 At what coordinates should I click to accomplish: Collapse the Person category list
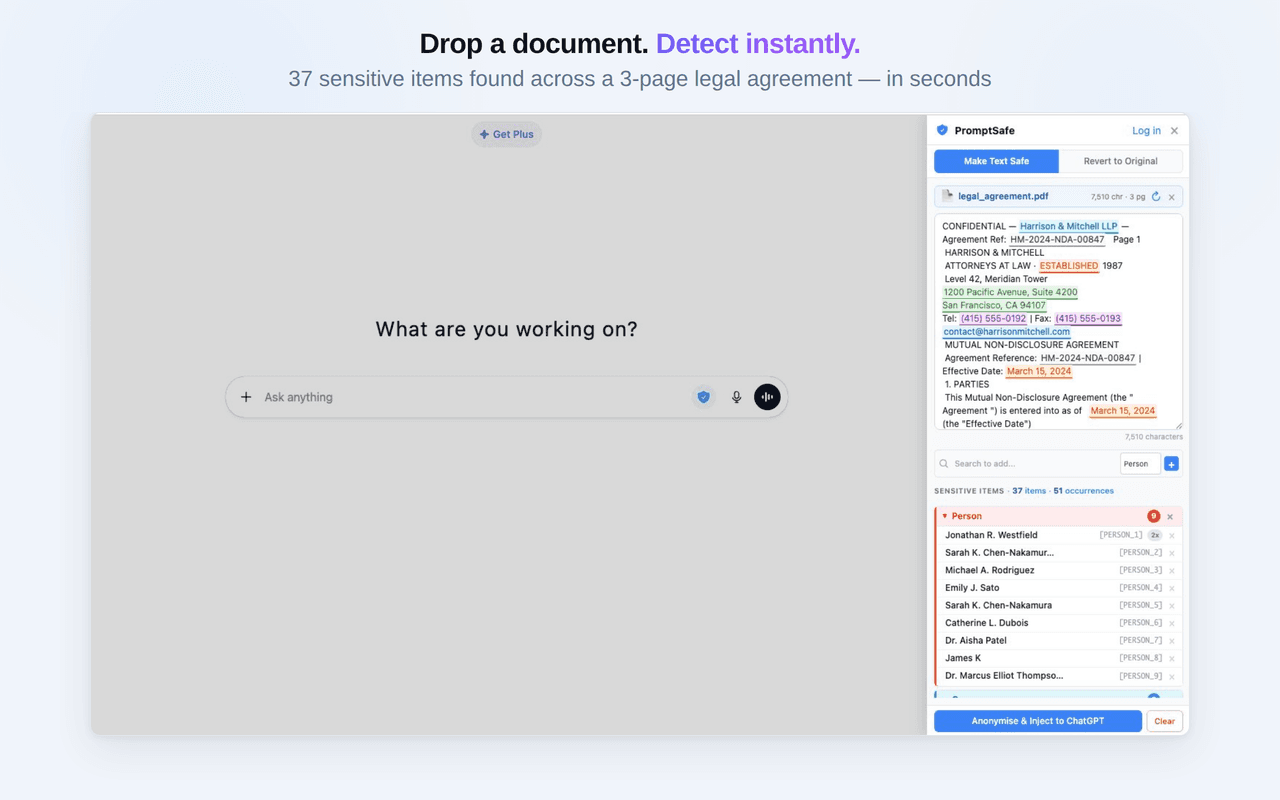tap(944, 516)
